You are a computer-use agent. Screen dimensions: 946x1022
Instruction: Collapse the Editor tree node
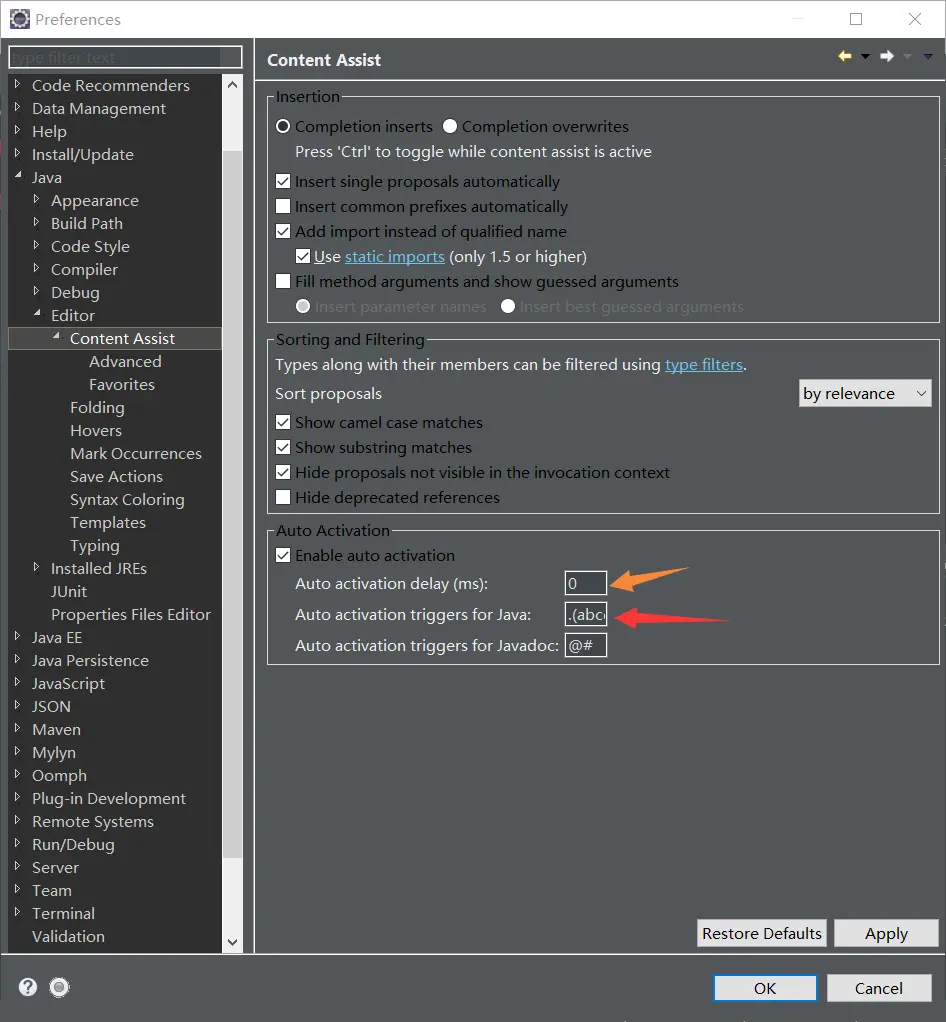(x=37, y=314)
